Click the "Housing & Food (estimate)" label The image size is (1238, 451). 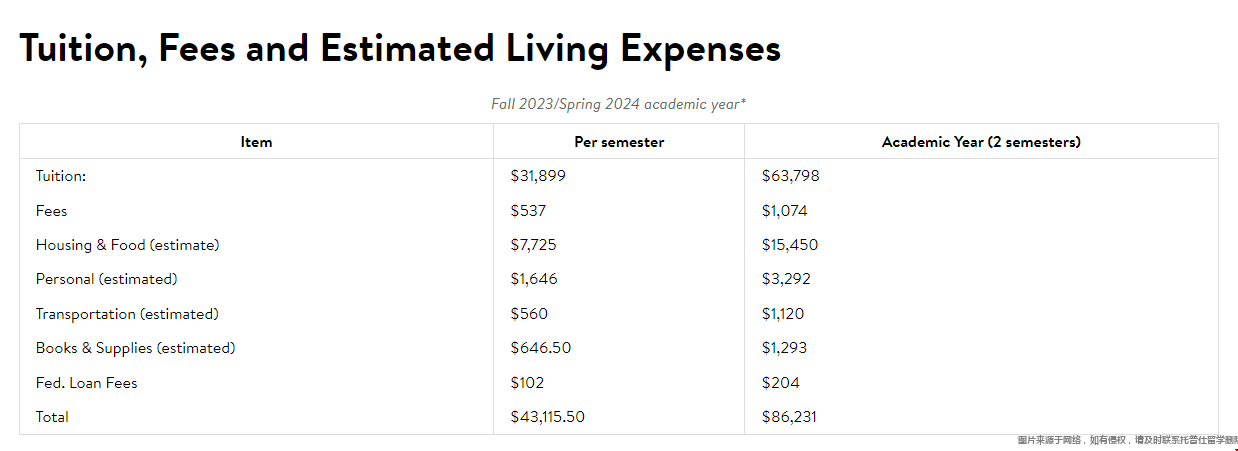click(127, 245)
